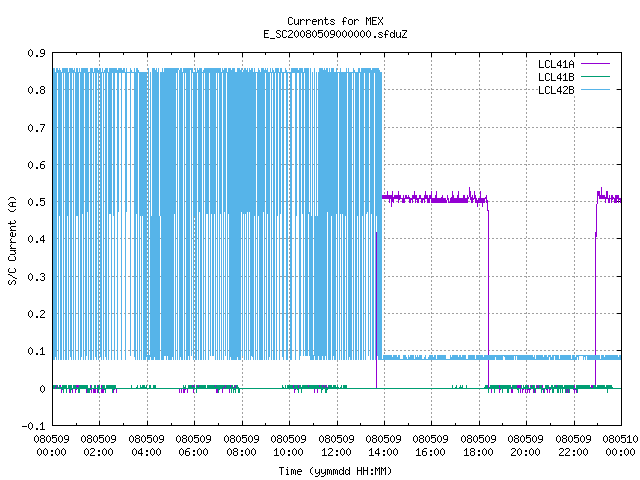Click the x-axis tick '080509 08:00'
The image size is (640, 480).
coord(241,445)
